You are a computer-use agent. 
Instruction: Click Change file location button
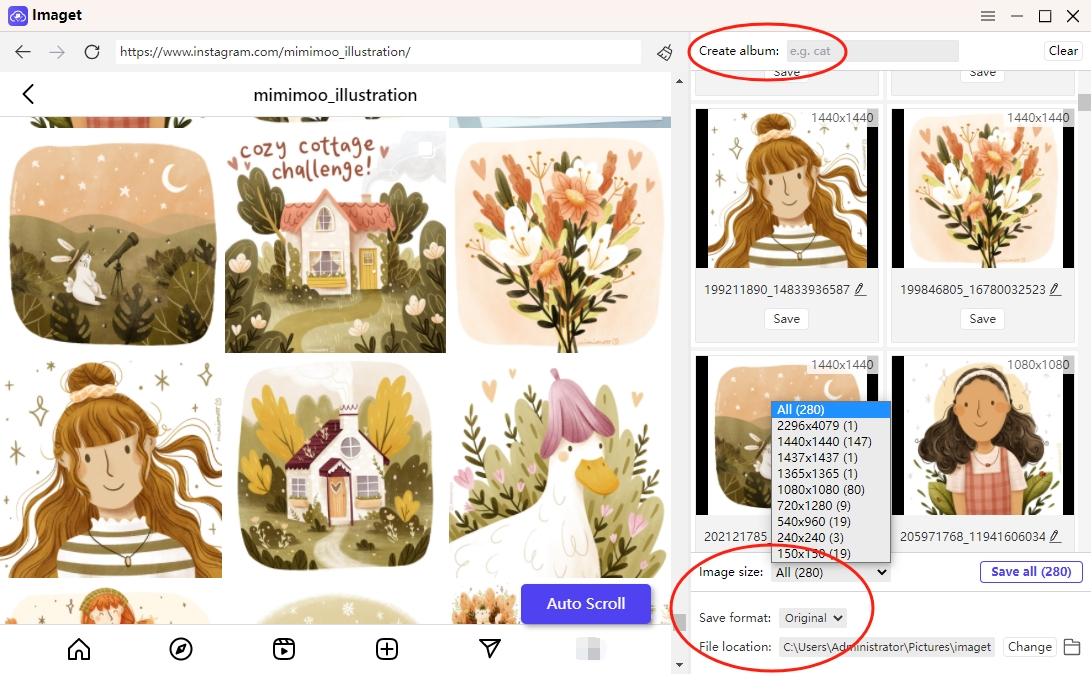(1030, 647)
